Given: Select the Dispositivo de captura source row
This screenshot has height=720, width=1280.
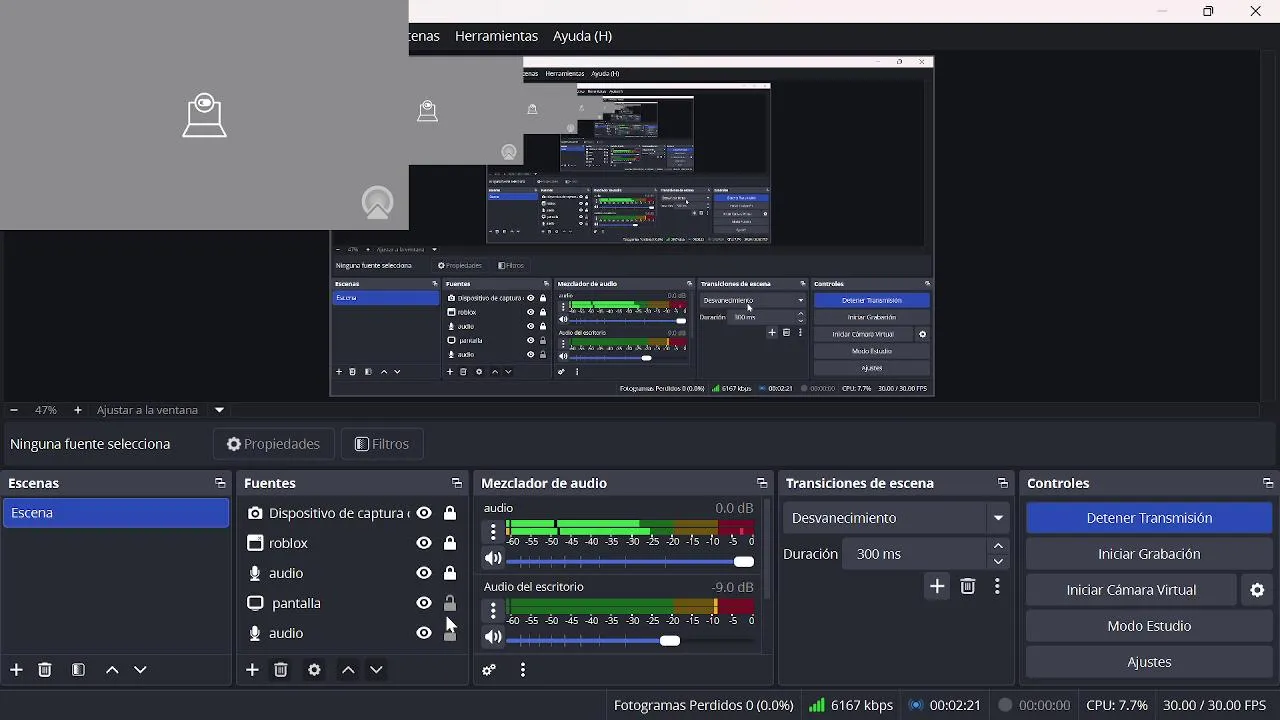Looking at the screenshot, I should click(352, 513).
